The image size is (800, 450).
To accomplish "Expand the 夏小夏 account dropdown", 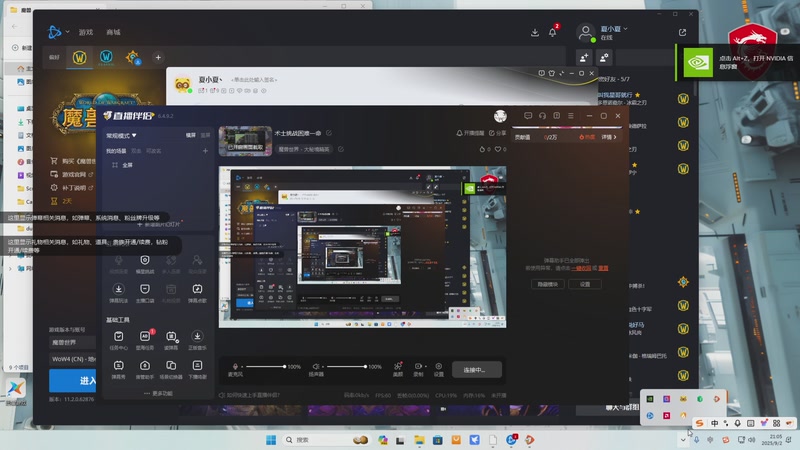I will 614,29.
